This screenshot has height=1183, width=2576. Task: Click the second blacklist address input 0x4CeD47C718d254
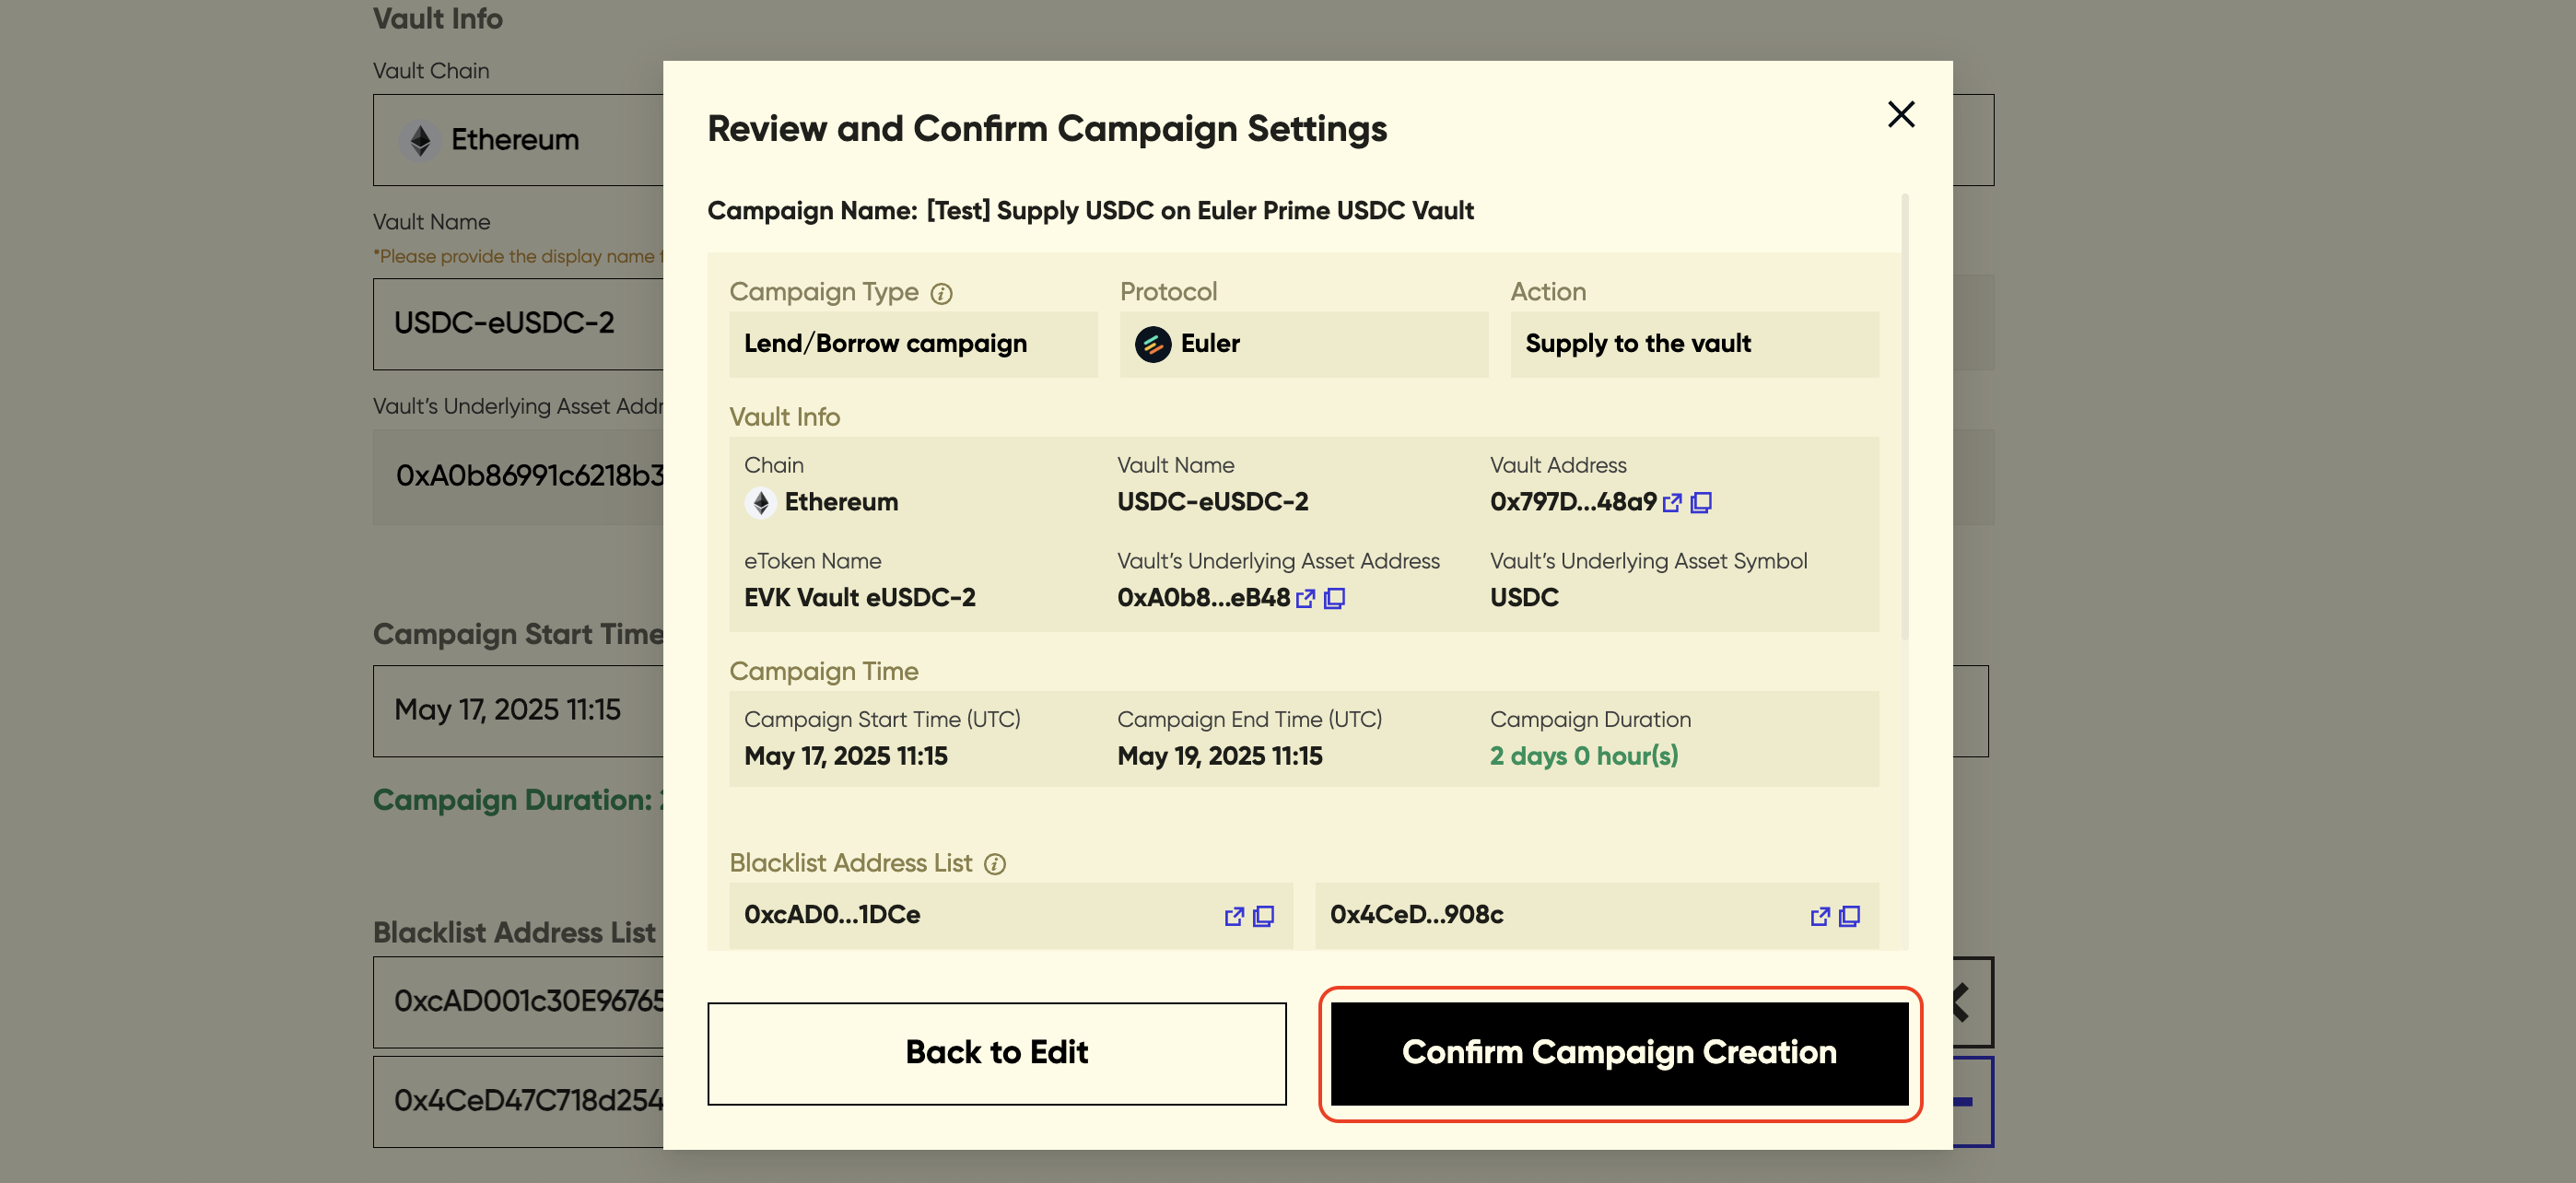pyautogui.click(x=517, y=1101)
